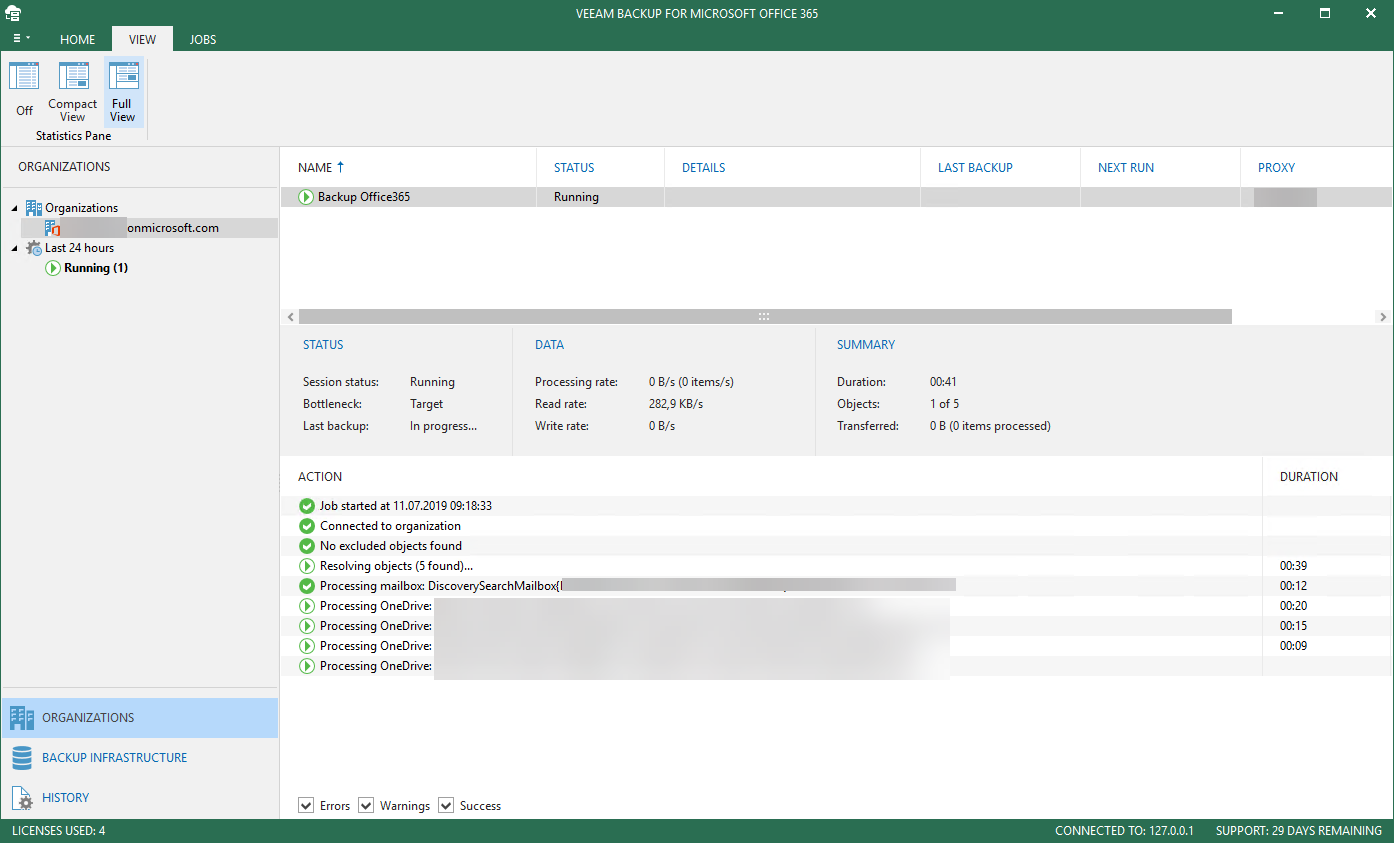The image size is (1394, 843).
Task: Select No excluded objects found row
Action: [x=836, y=546]
